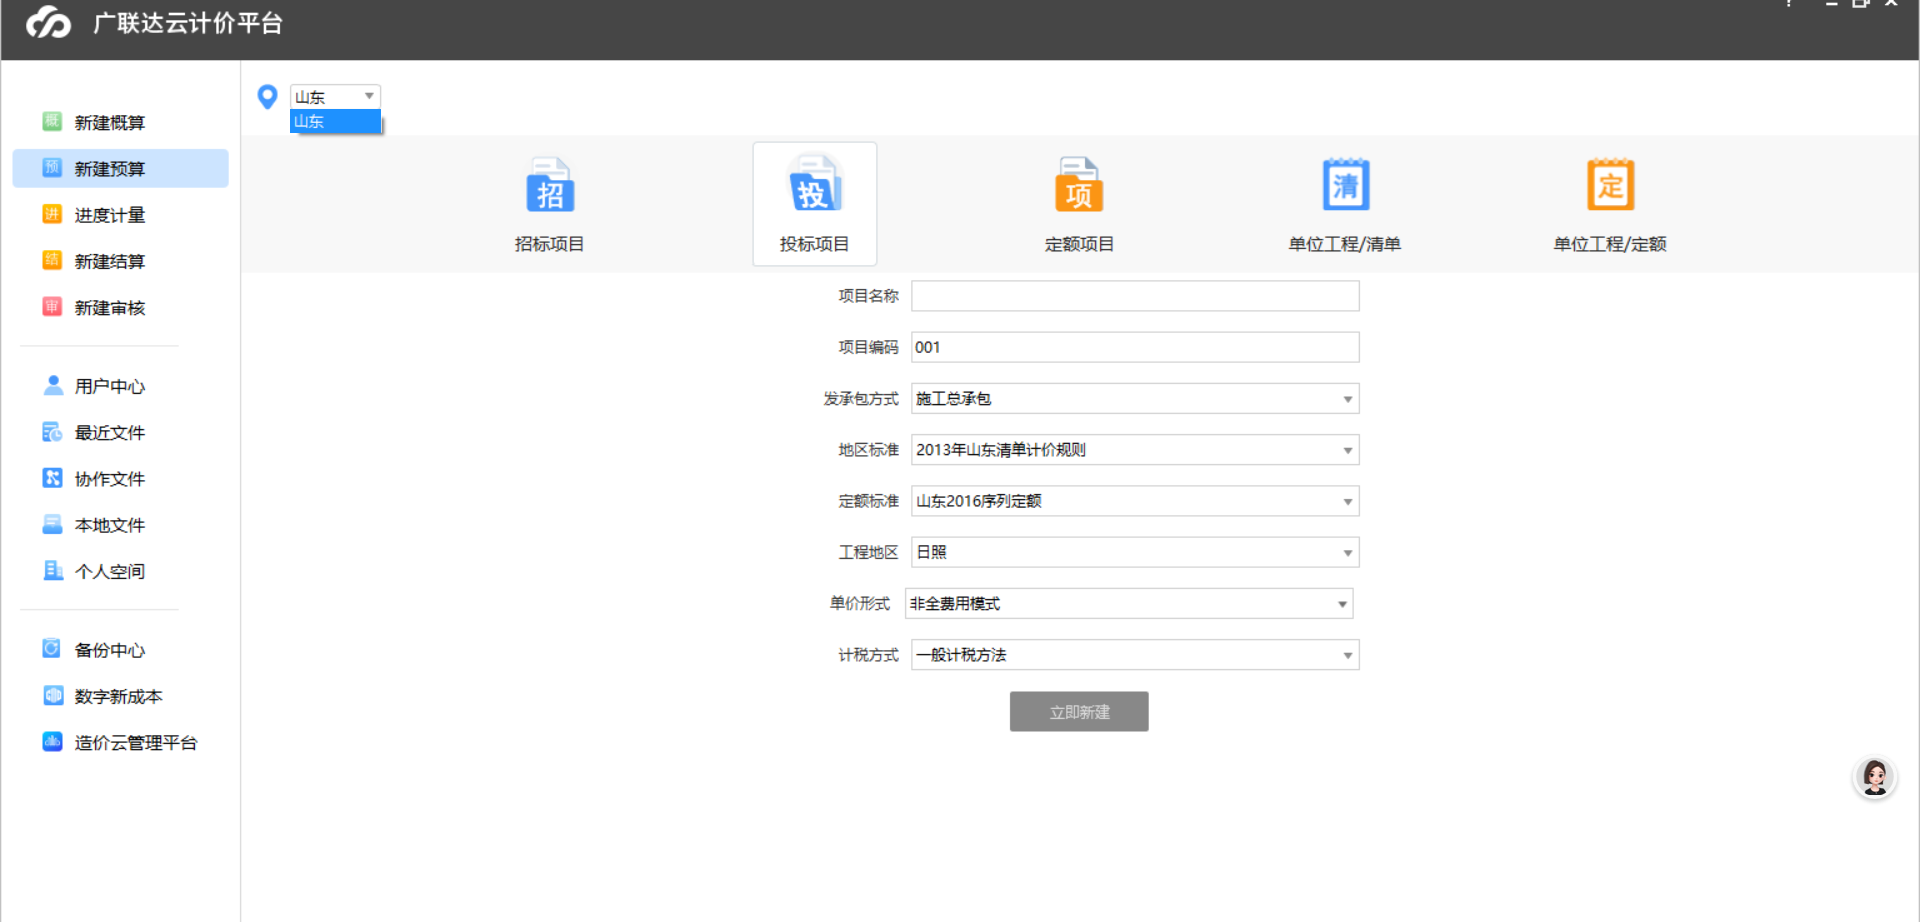1920x922 pixels.
Task: Click the 新建预算 sidebar icon
Action: coord(52,168)
